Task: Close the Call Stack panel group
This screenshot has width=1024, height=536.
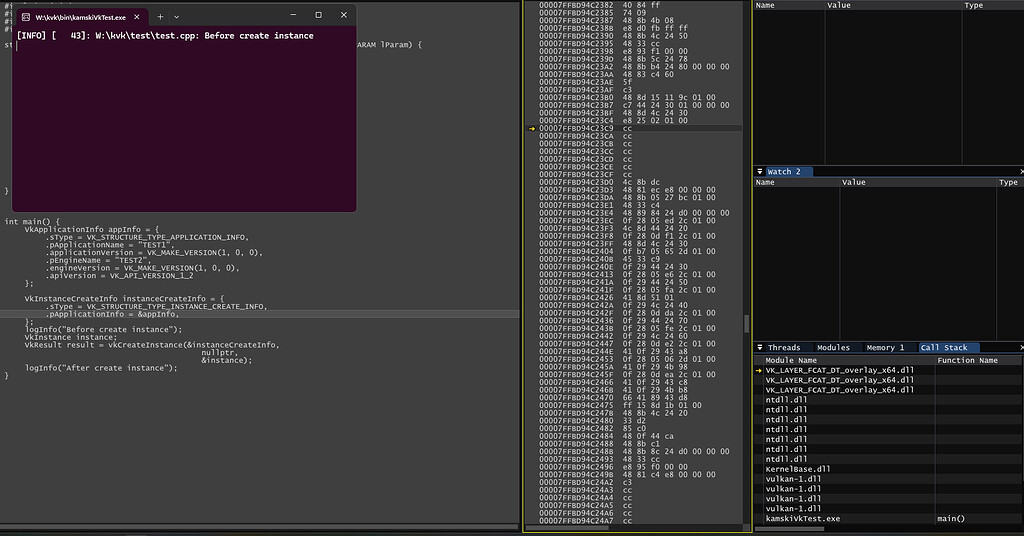Action: coord(1021,347)
